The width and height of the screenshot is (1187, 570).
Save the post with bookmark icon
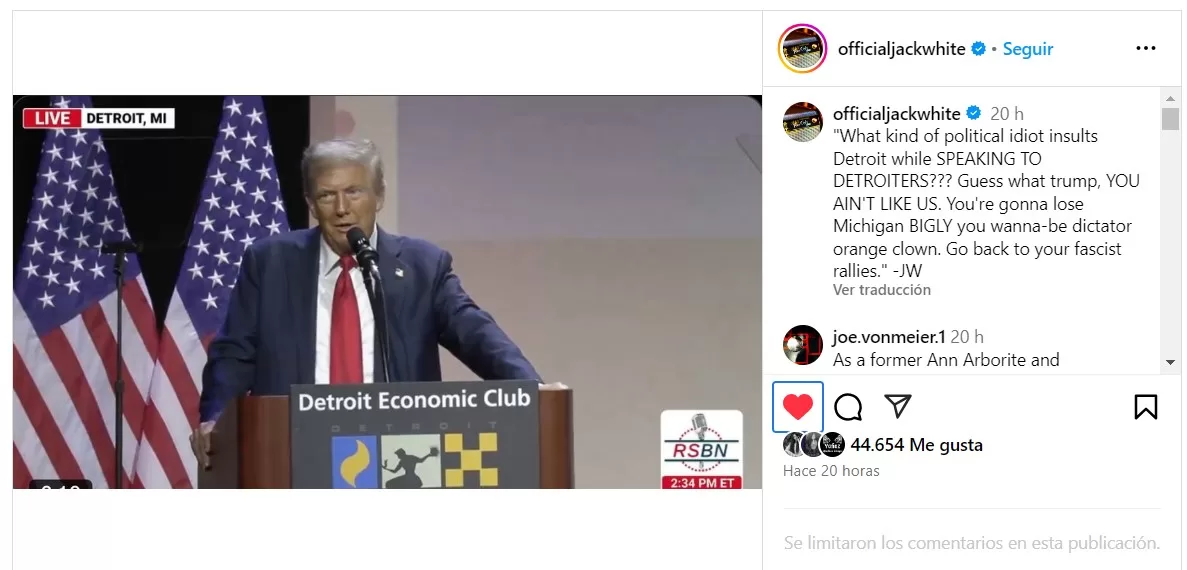click(1145, 407)
